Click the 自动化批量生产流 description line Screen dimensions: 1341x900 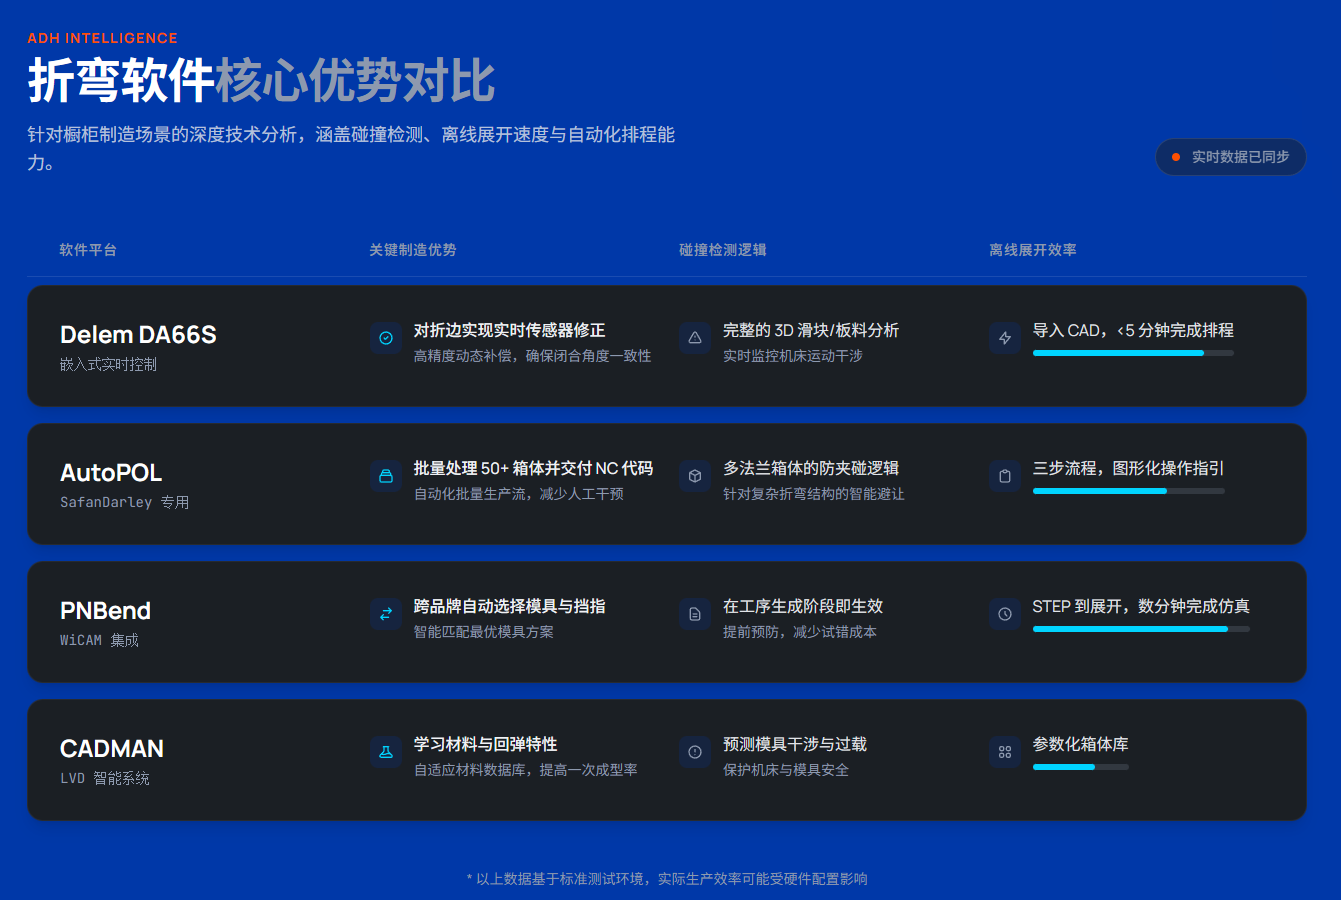(519, 494)
